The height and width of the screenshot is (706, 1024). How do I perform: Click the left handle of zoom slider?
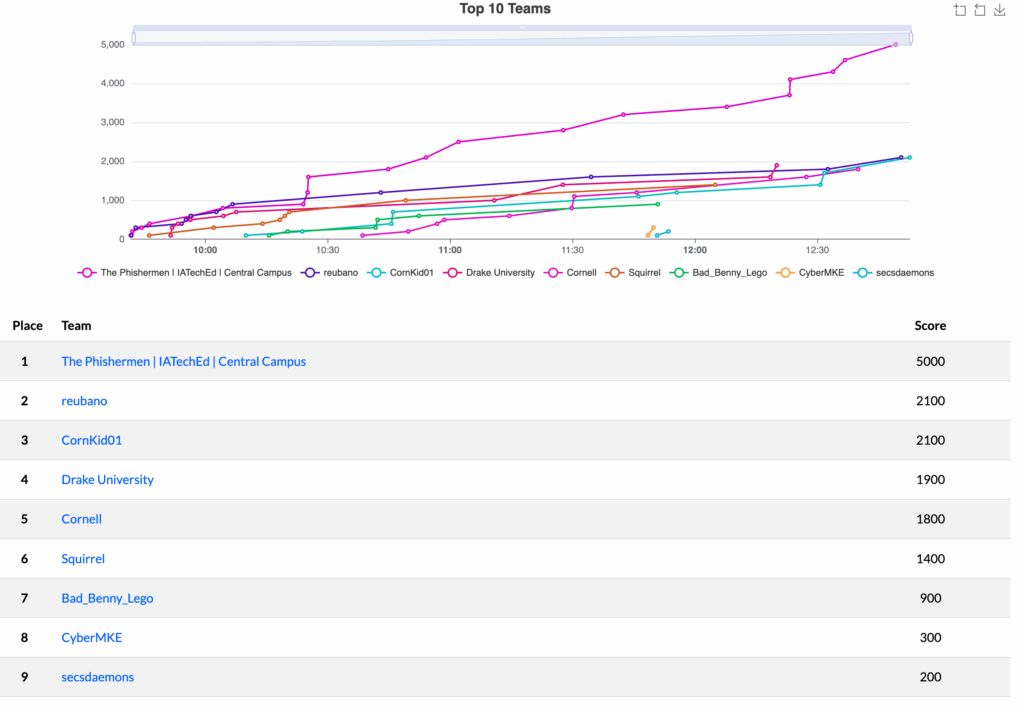tap(133, 37)
